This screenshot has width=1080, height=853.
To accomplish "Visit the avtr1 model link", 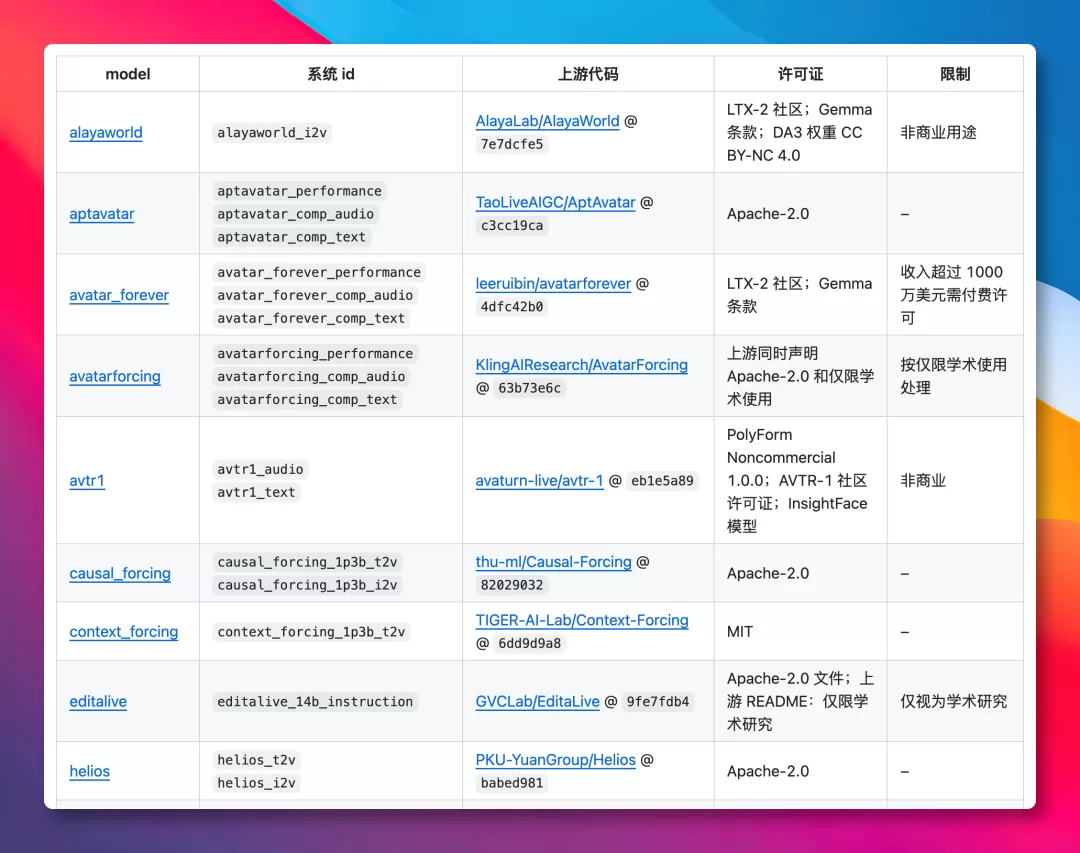I will (87, 480).
